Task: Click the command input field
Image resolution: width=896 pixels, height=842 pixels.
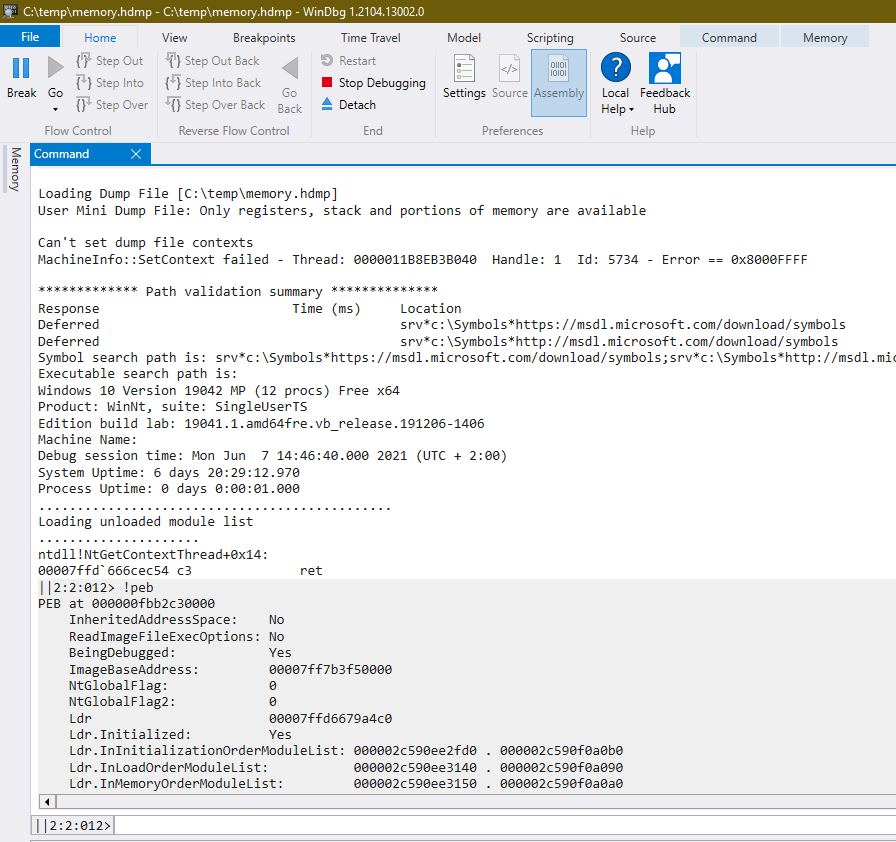Action: (x=505, y=825)
